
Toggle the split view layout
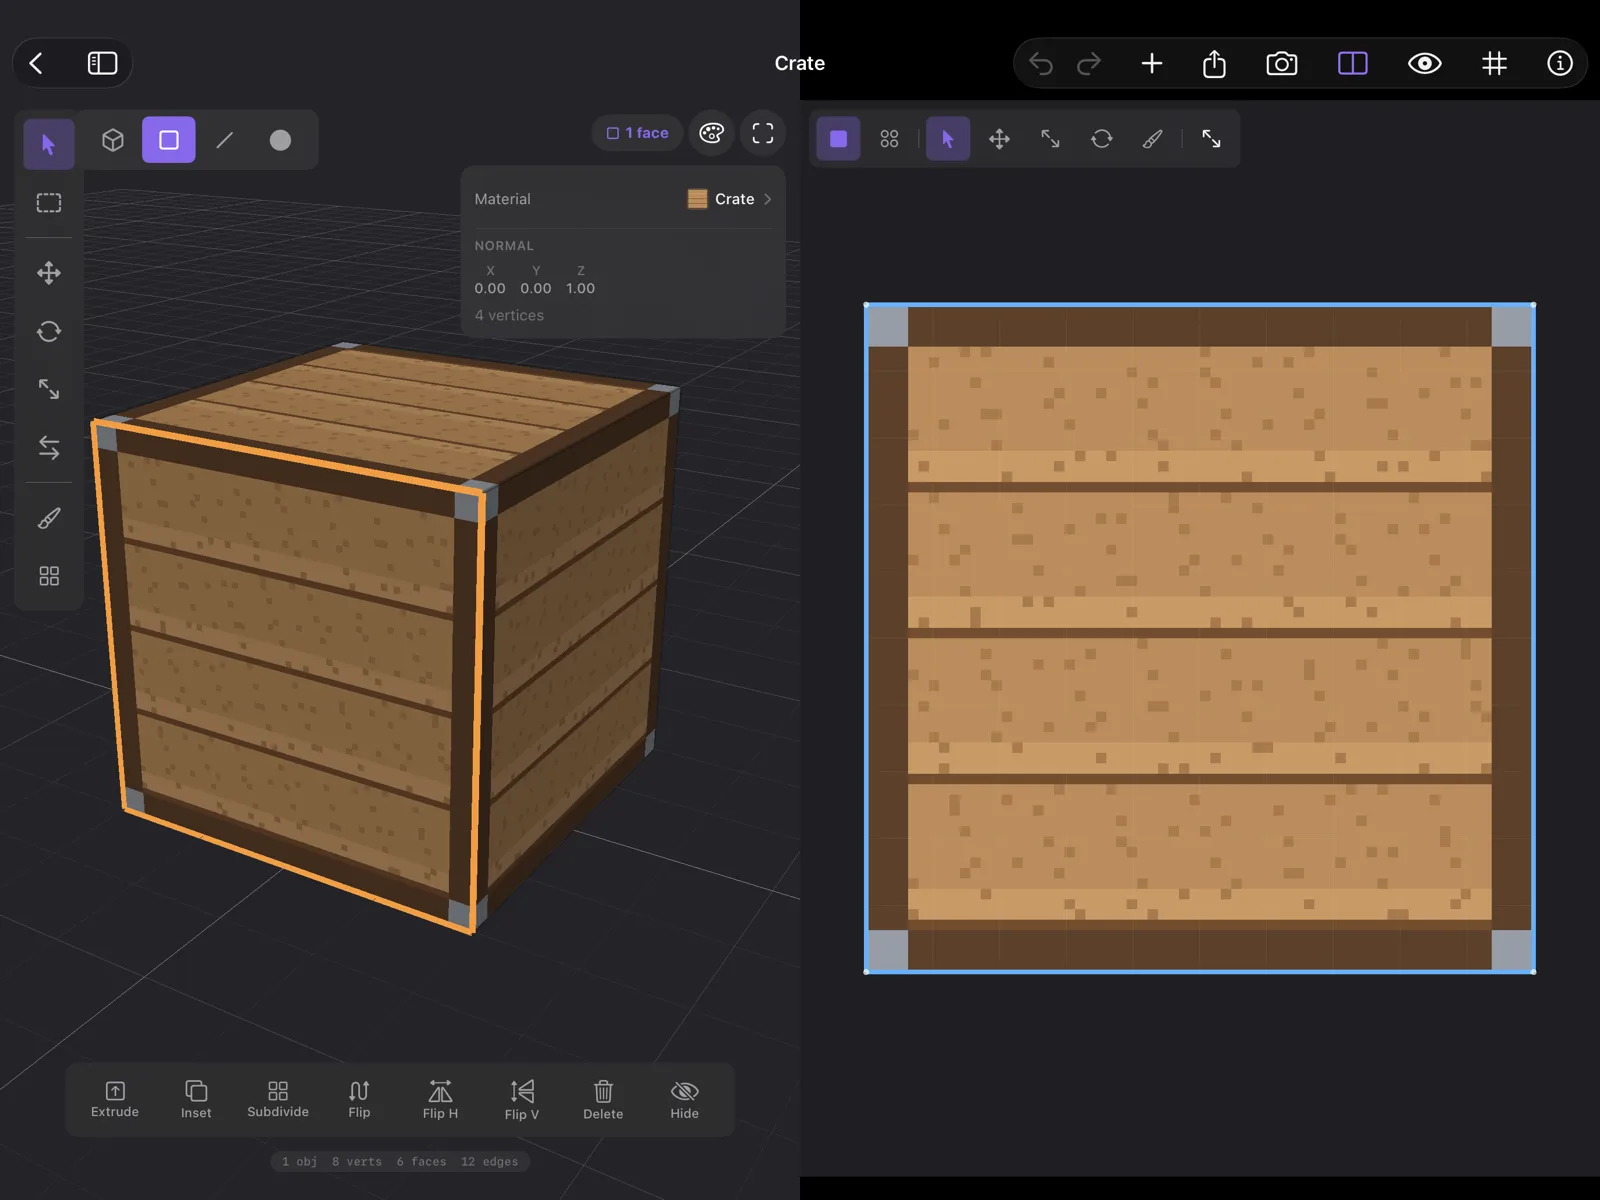(1353, 64)
